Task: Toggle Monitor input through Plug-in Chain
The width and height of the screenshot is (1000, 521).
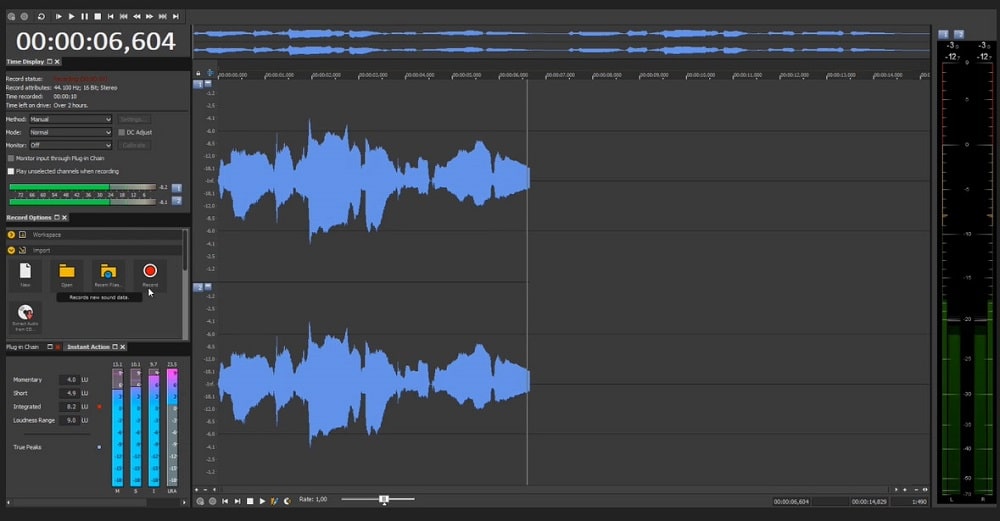Action: tap(11, 158)
